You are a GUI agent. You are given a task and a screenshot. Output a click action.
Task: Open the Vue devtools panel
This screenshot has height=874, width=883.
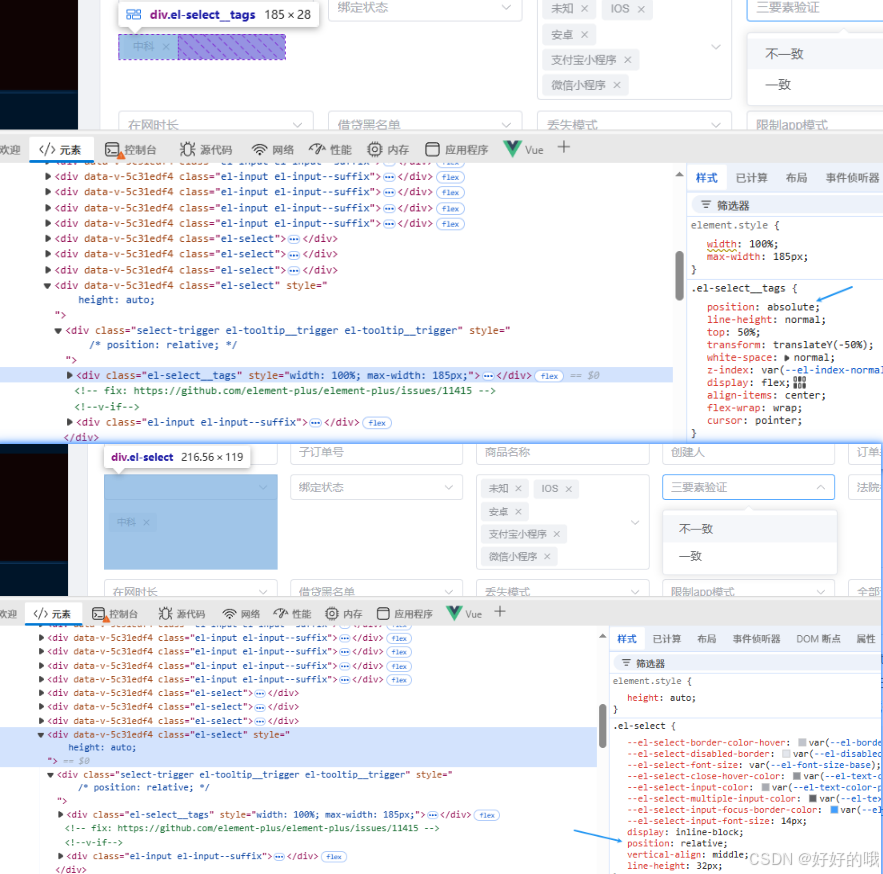pyautogui.click(x=524, y=150)
